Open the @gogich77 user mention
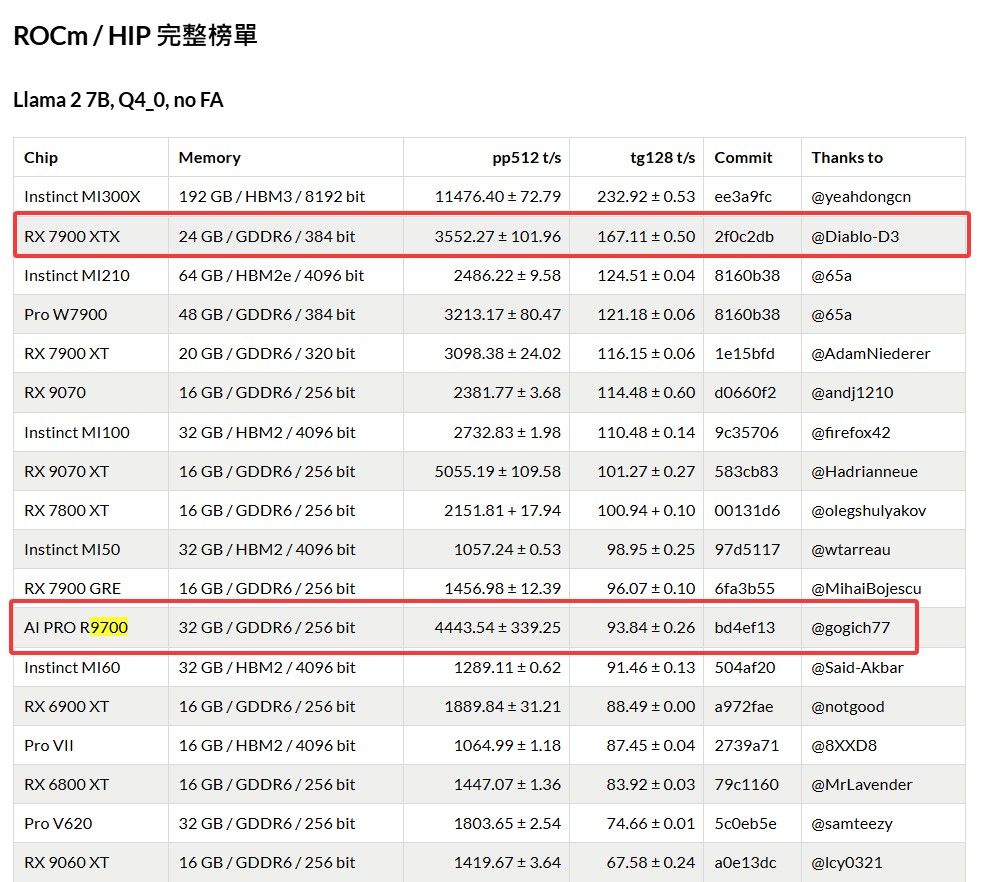Viewport: 995px width, 882px height. pyautogui.click(x=851, y=628)
